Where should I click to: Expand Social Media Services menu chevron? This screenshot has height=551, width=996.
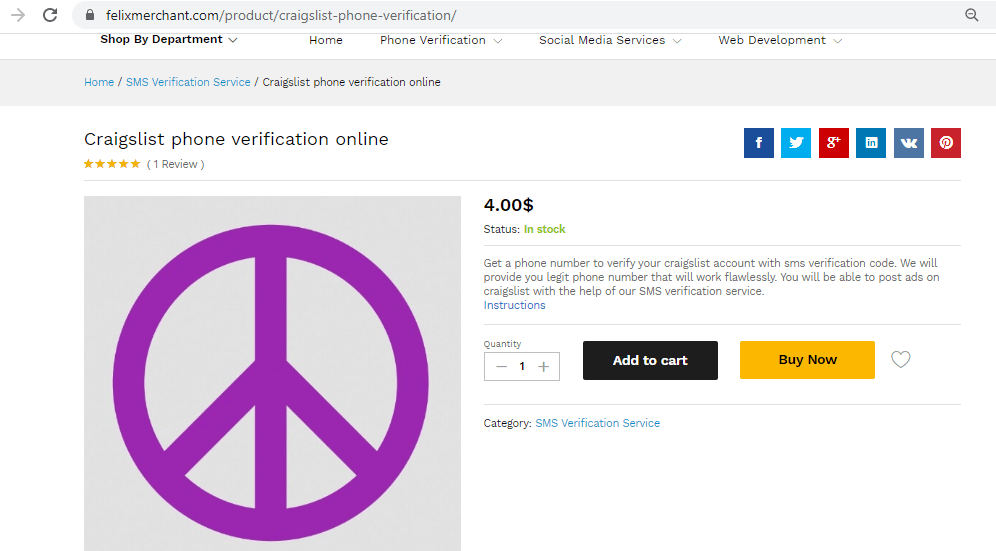pyautogui.click(x=677, y=41)
